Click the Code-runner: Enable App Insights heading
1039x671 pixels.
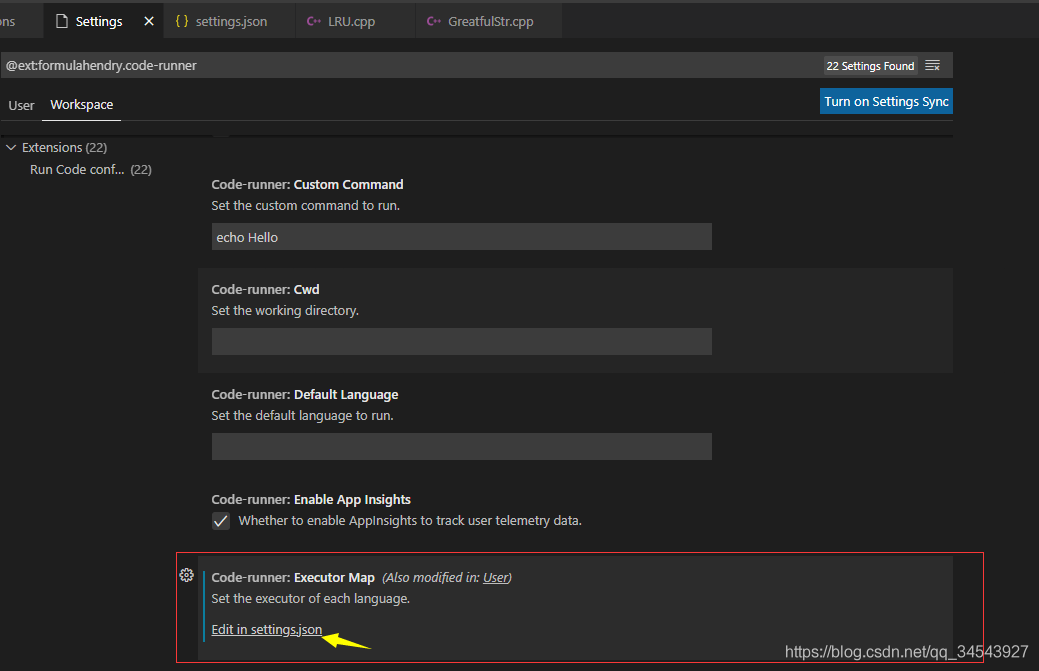(311, 499)
